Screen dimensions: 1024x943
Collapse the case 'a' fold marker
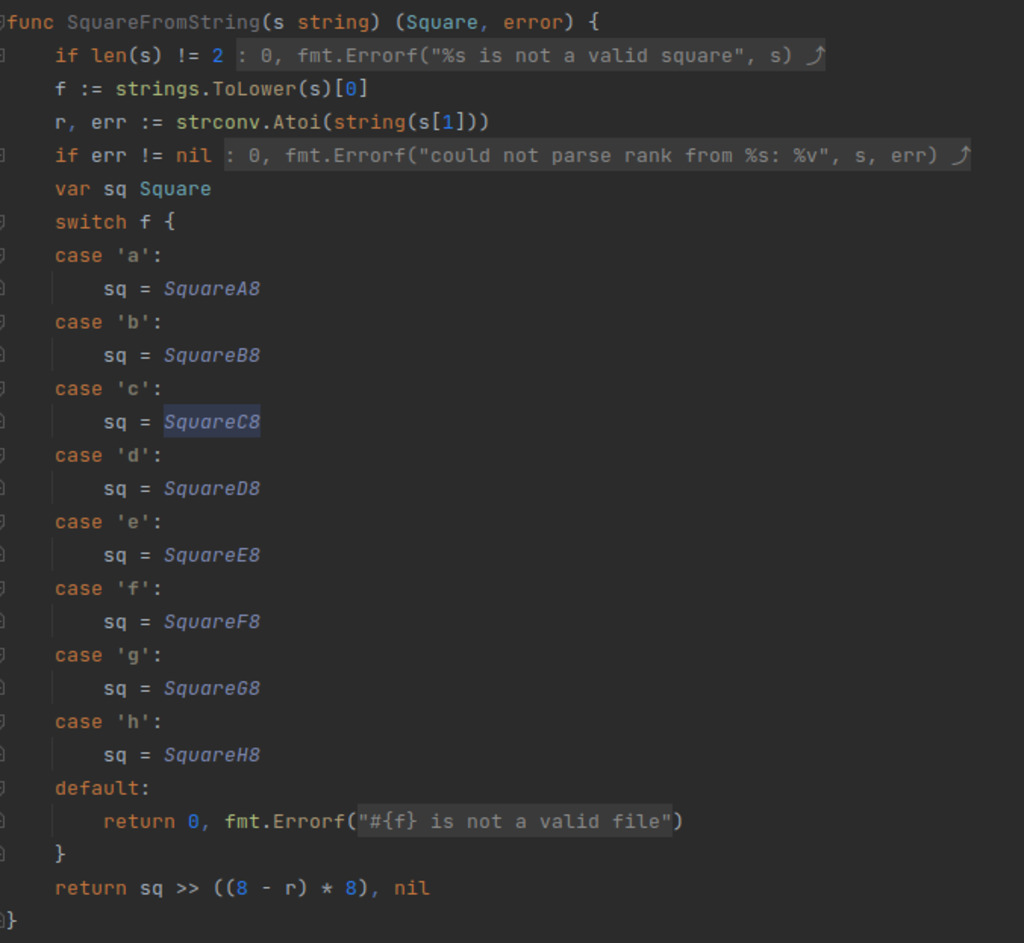(x=3, y=255)
